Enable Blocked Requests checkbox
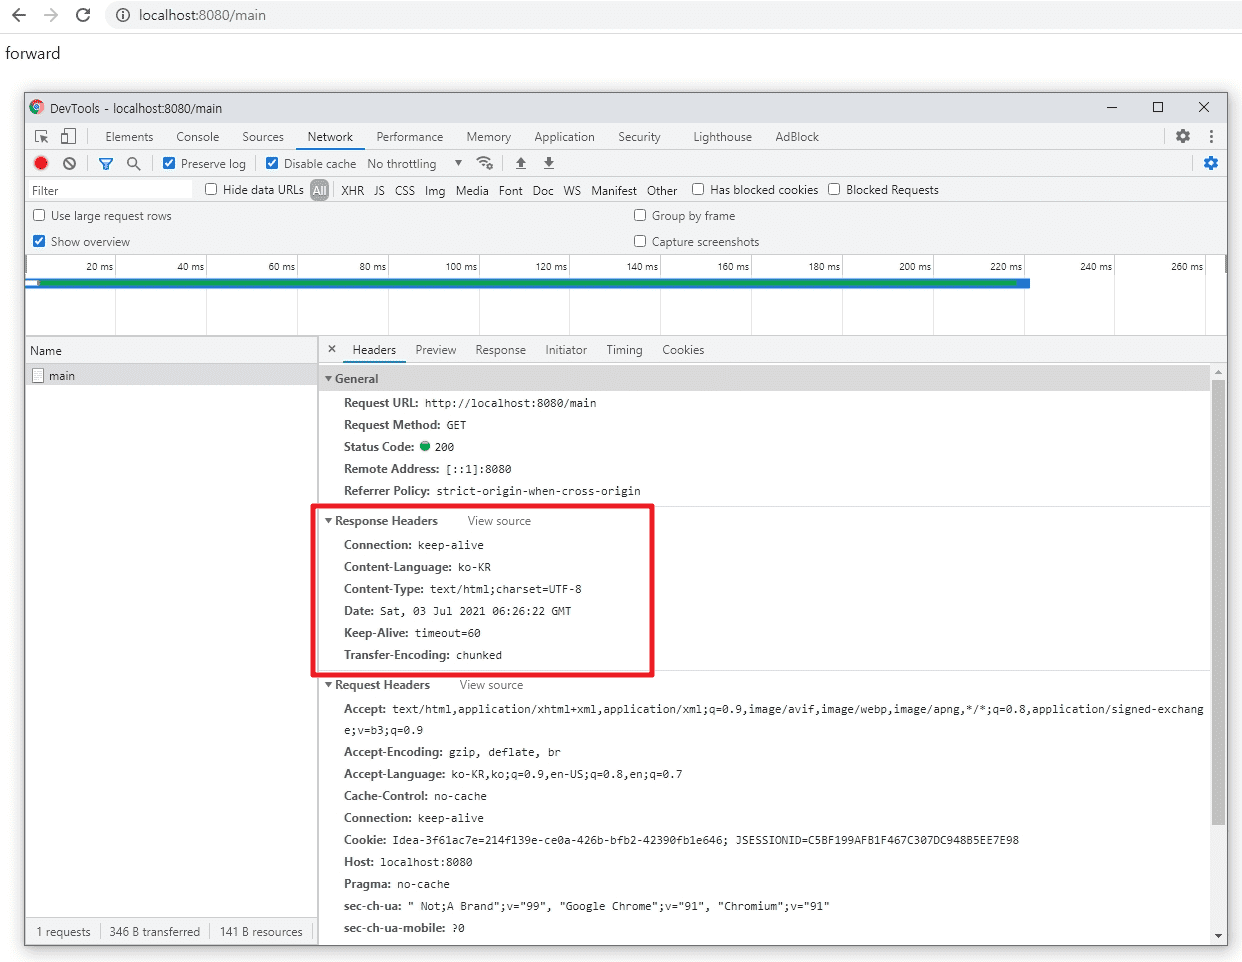Image resolution: width=1242 pixels, height=962 pixels. [x=834, y=189]
